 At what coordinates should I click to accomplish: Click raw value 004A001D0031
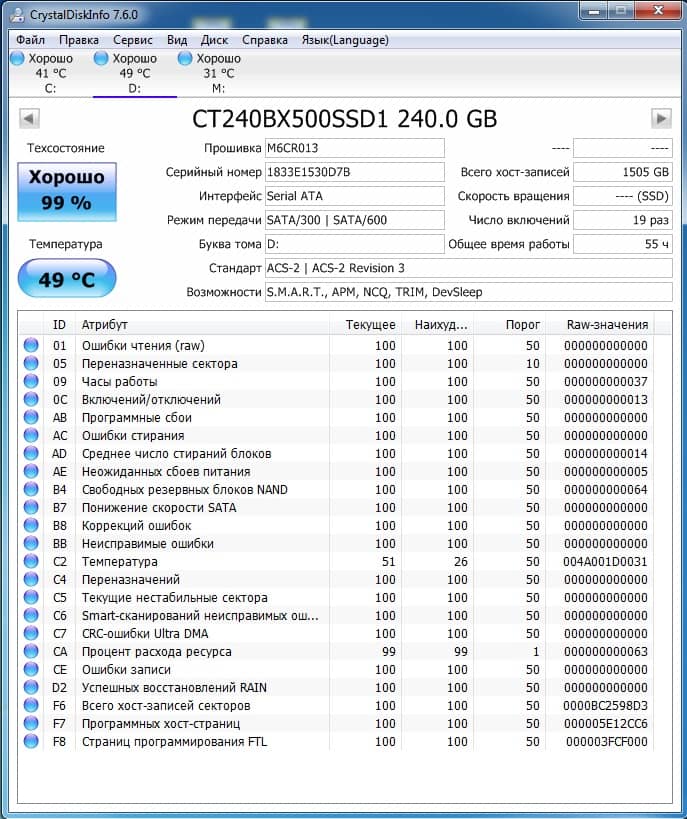click(605, 561)
